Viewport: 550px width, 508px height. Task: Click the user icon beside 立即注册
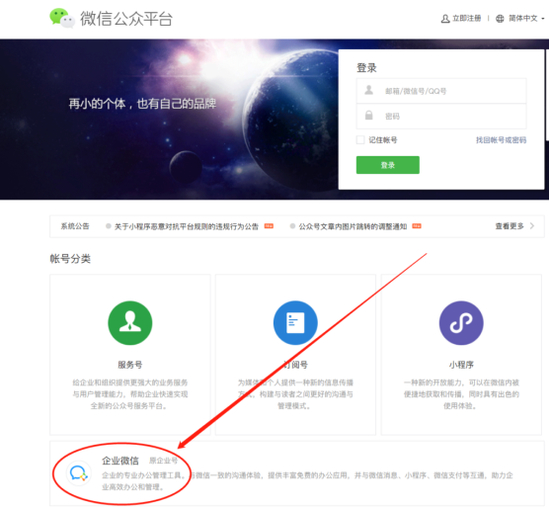click(x=445, y=19)
